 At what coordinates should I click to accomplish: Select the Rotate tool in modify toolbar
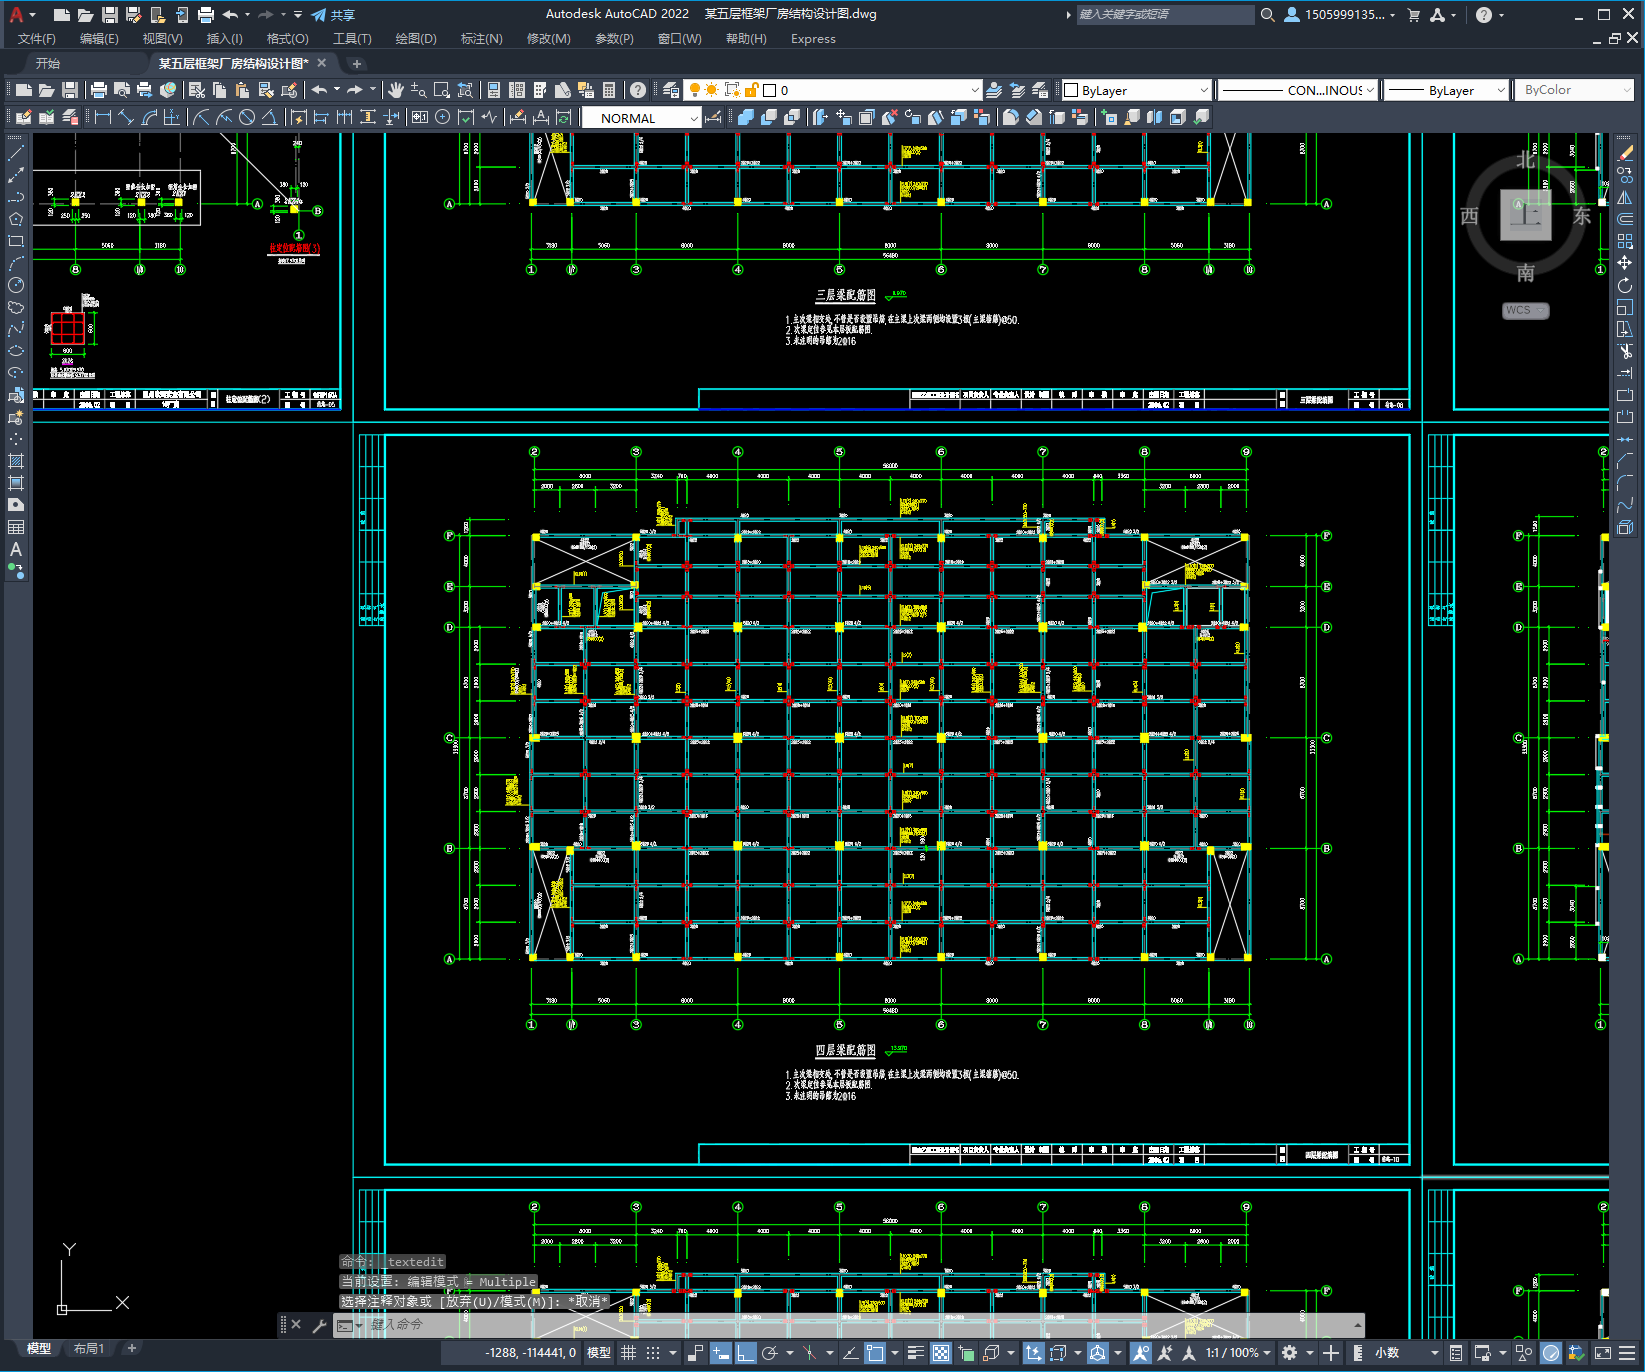coord(1625,285)
